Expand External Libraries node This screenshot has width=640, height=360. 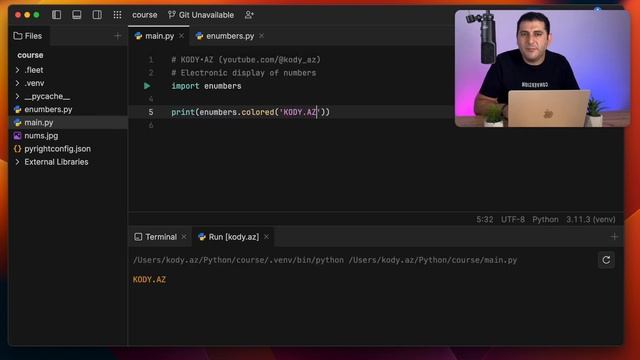coord(17,162)
